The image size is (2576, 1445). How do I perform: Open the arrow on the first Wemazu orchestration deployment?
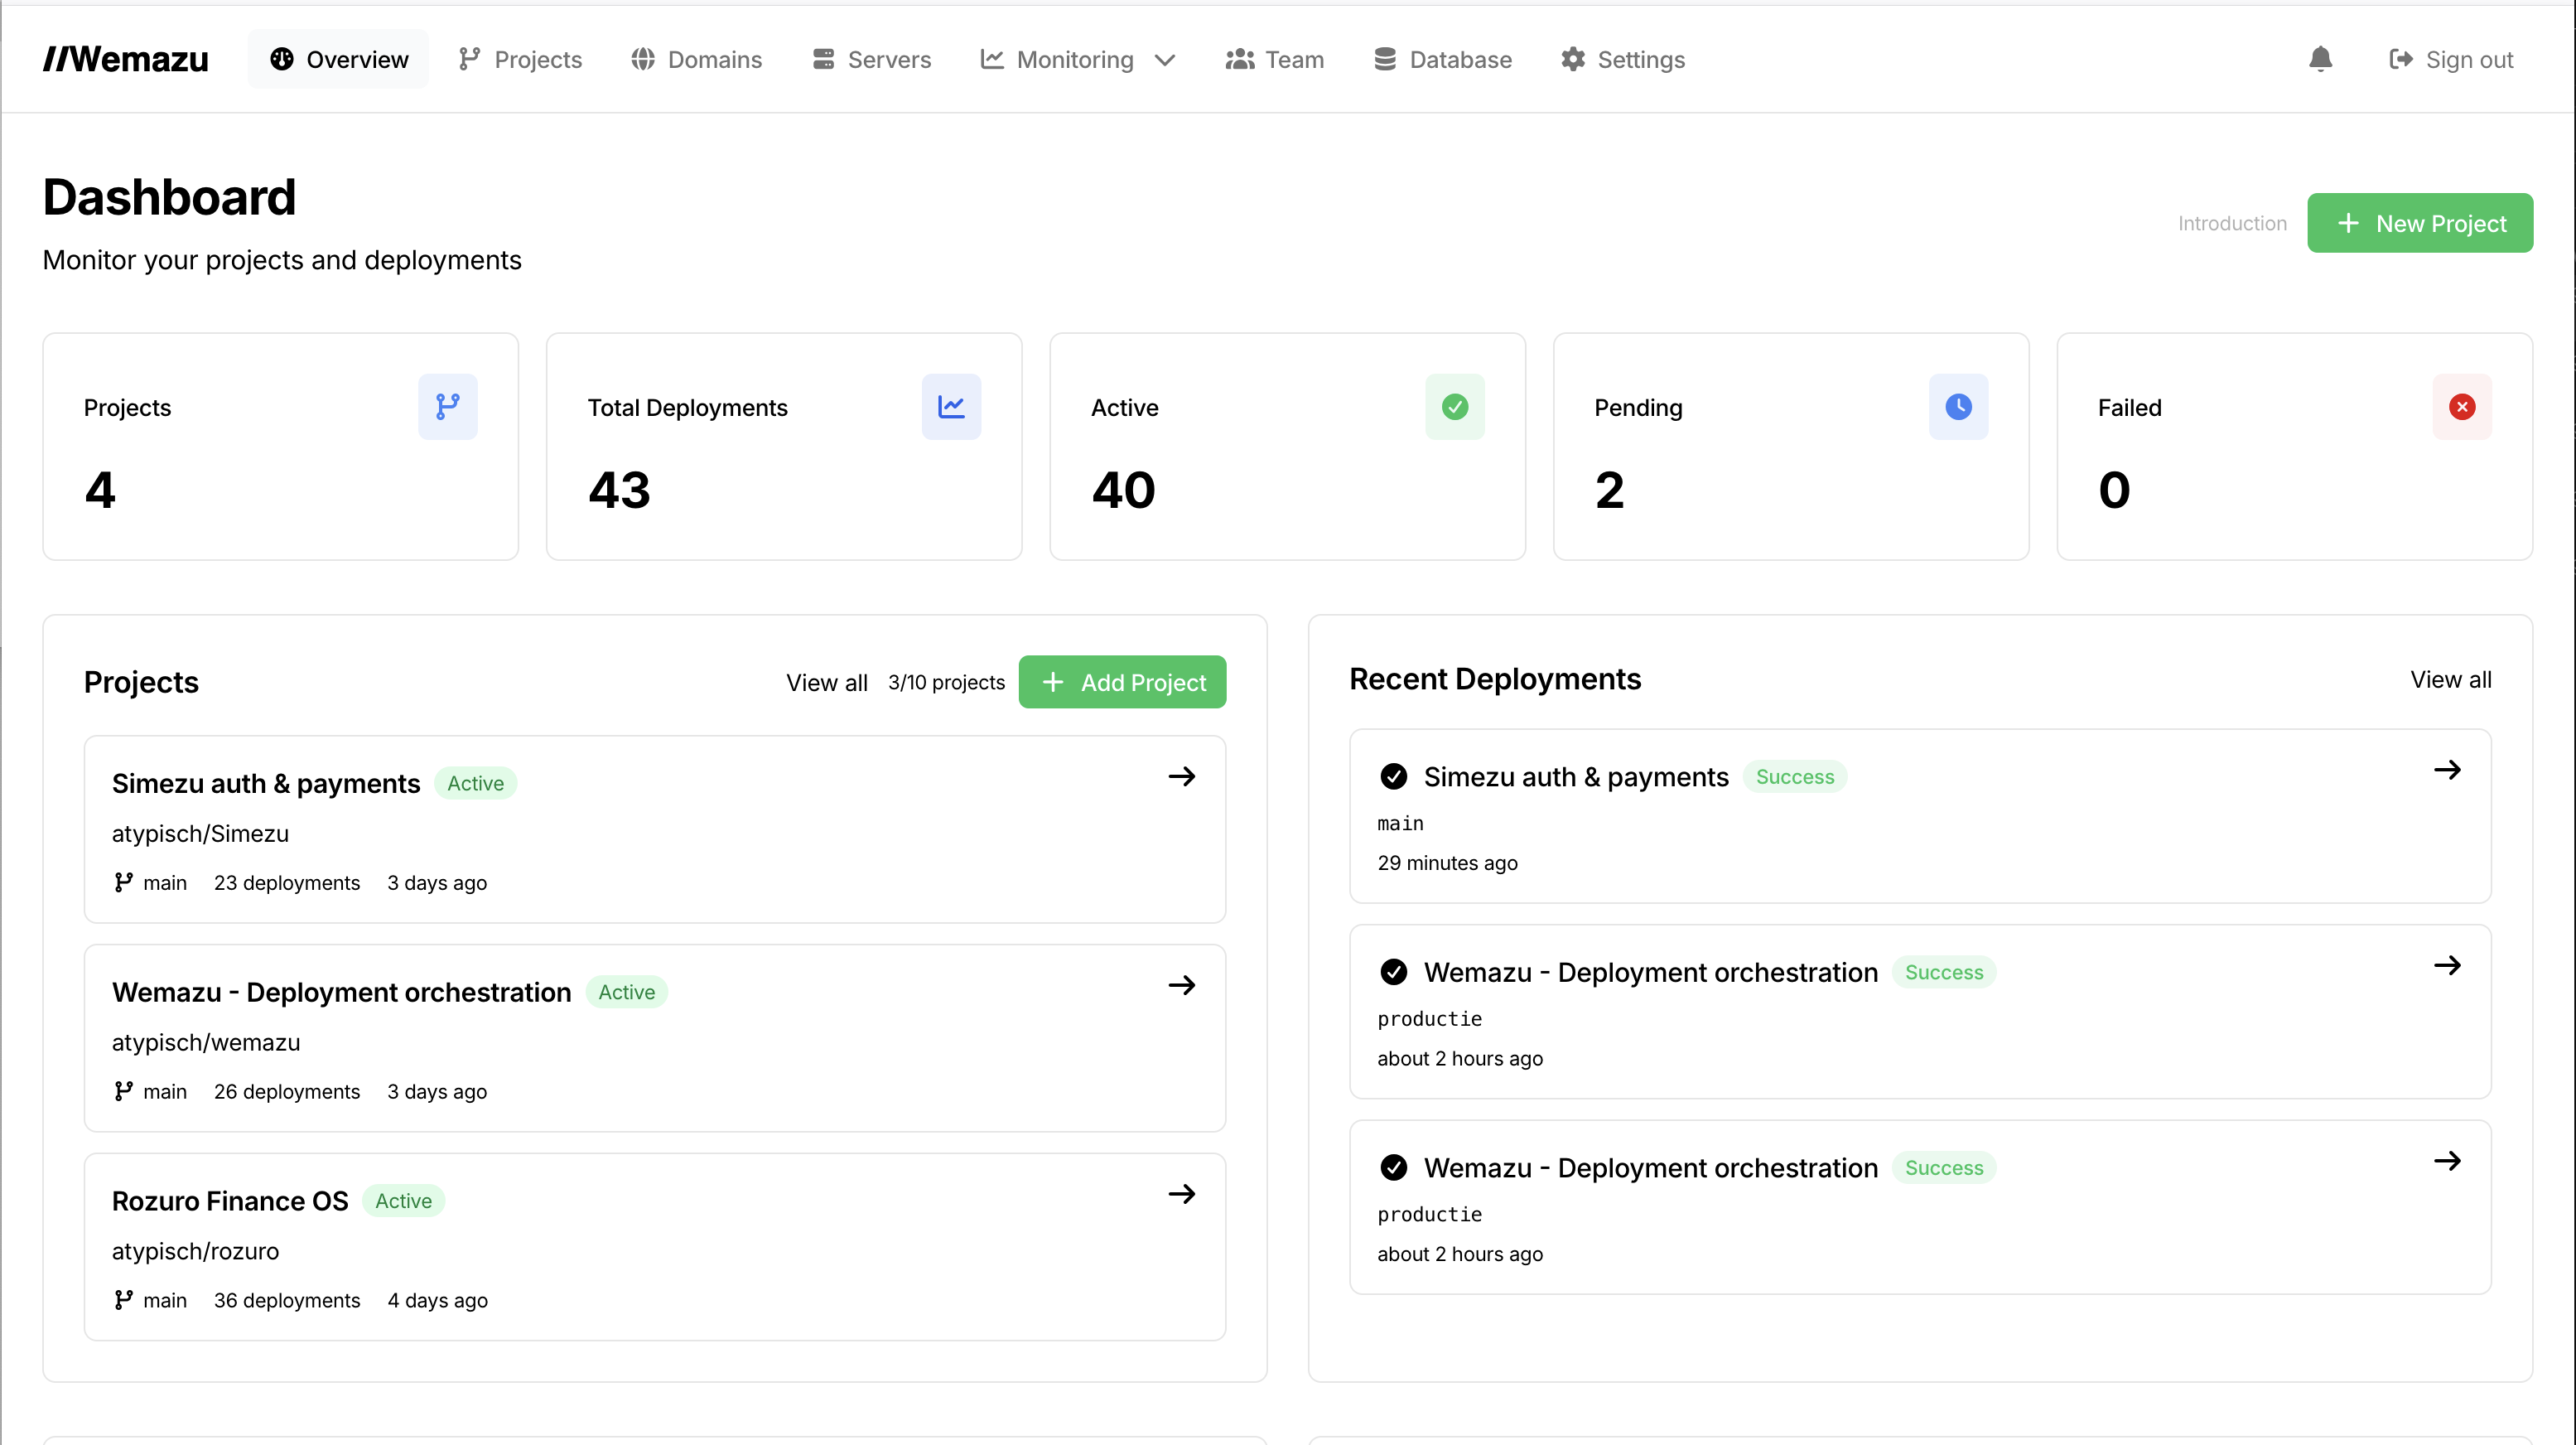pos(2448,964)
